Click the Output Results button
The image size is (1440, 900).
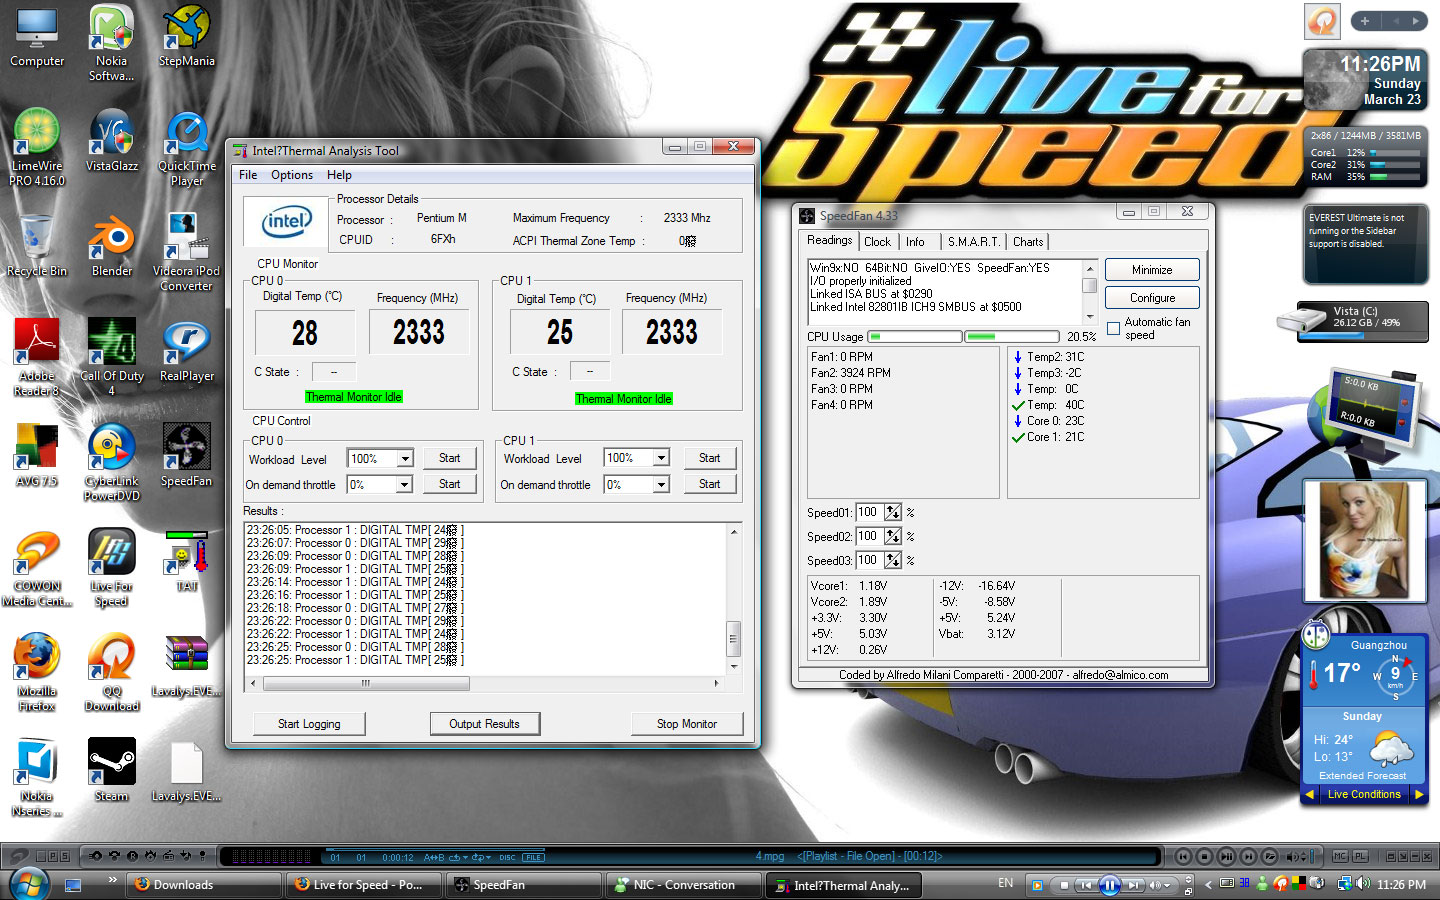point(485,724)
